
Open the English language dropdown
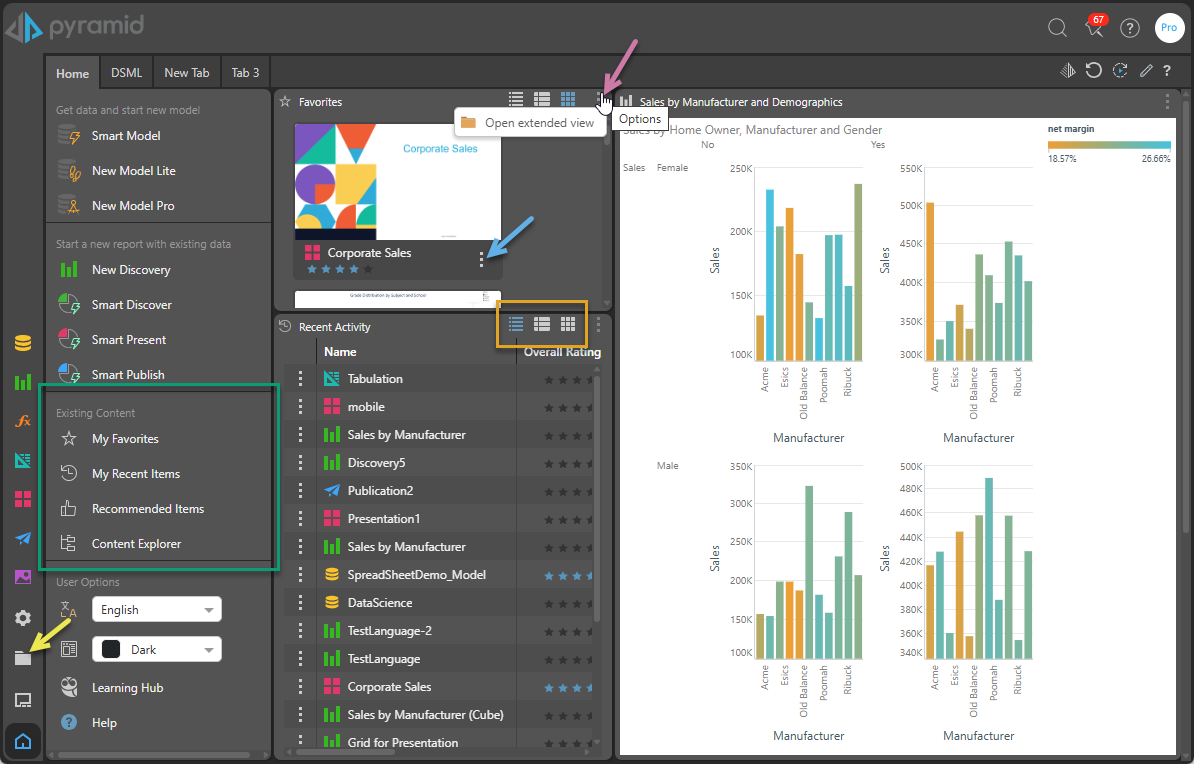point(157,610)
